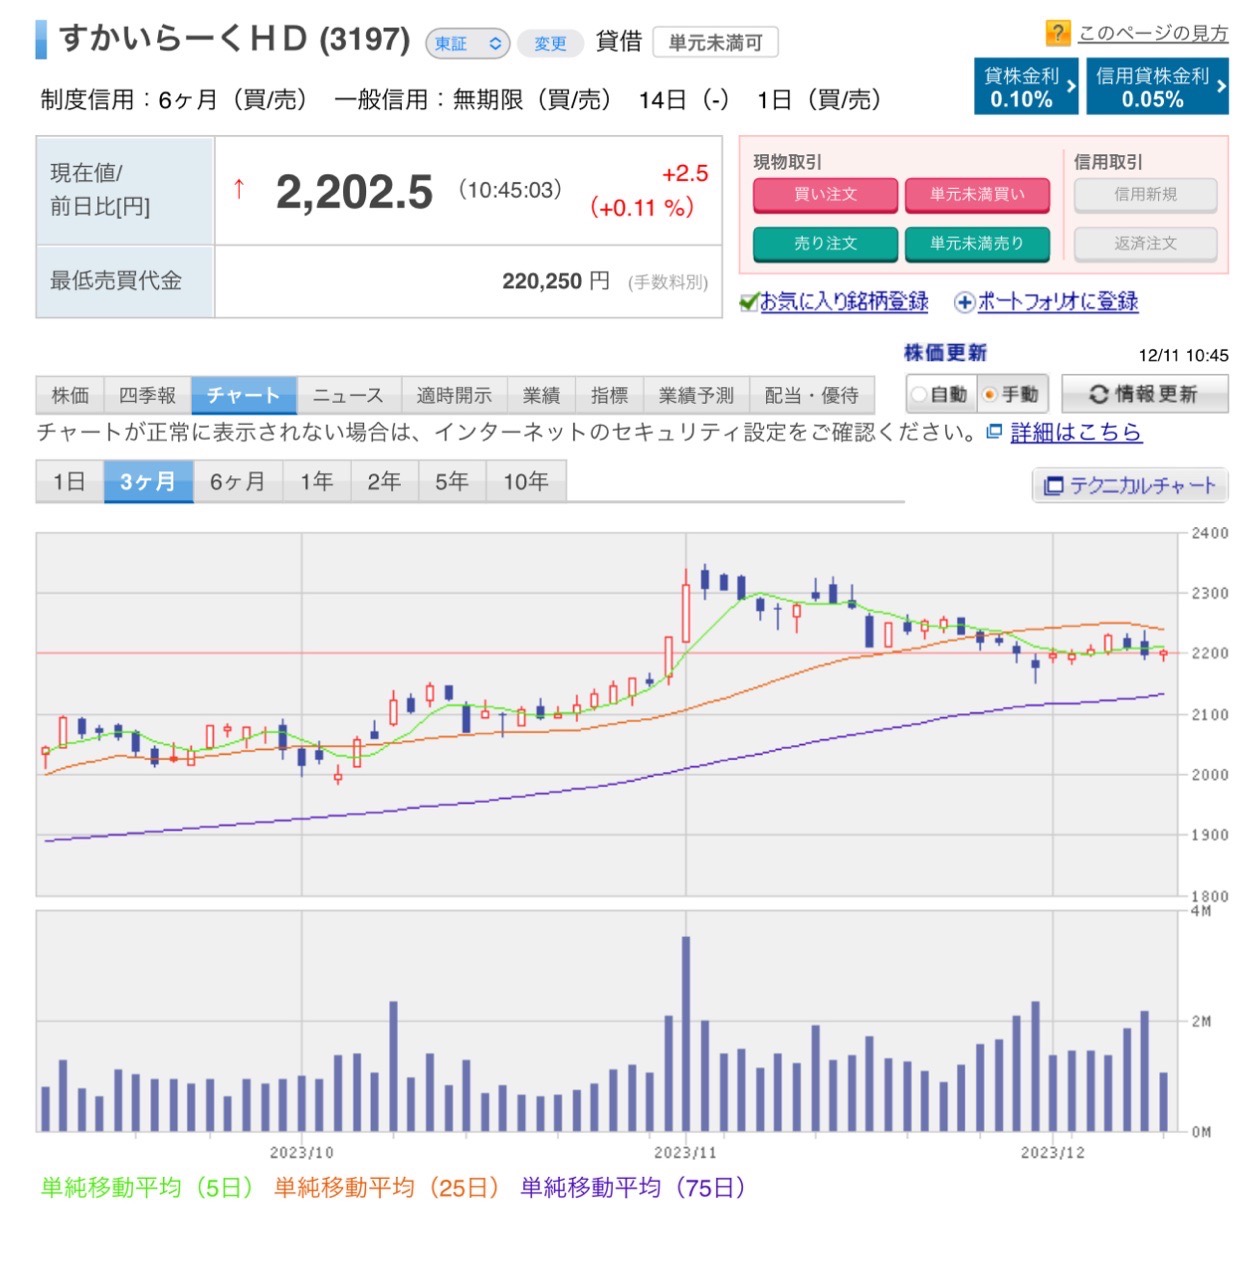1243x1280 pixels.
Task: Click the 買い注文 button
Action: tap(825, 195)
